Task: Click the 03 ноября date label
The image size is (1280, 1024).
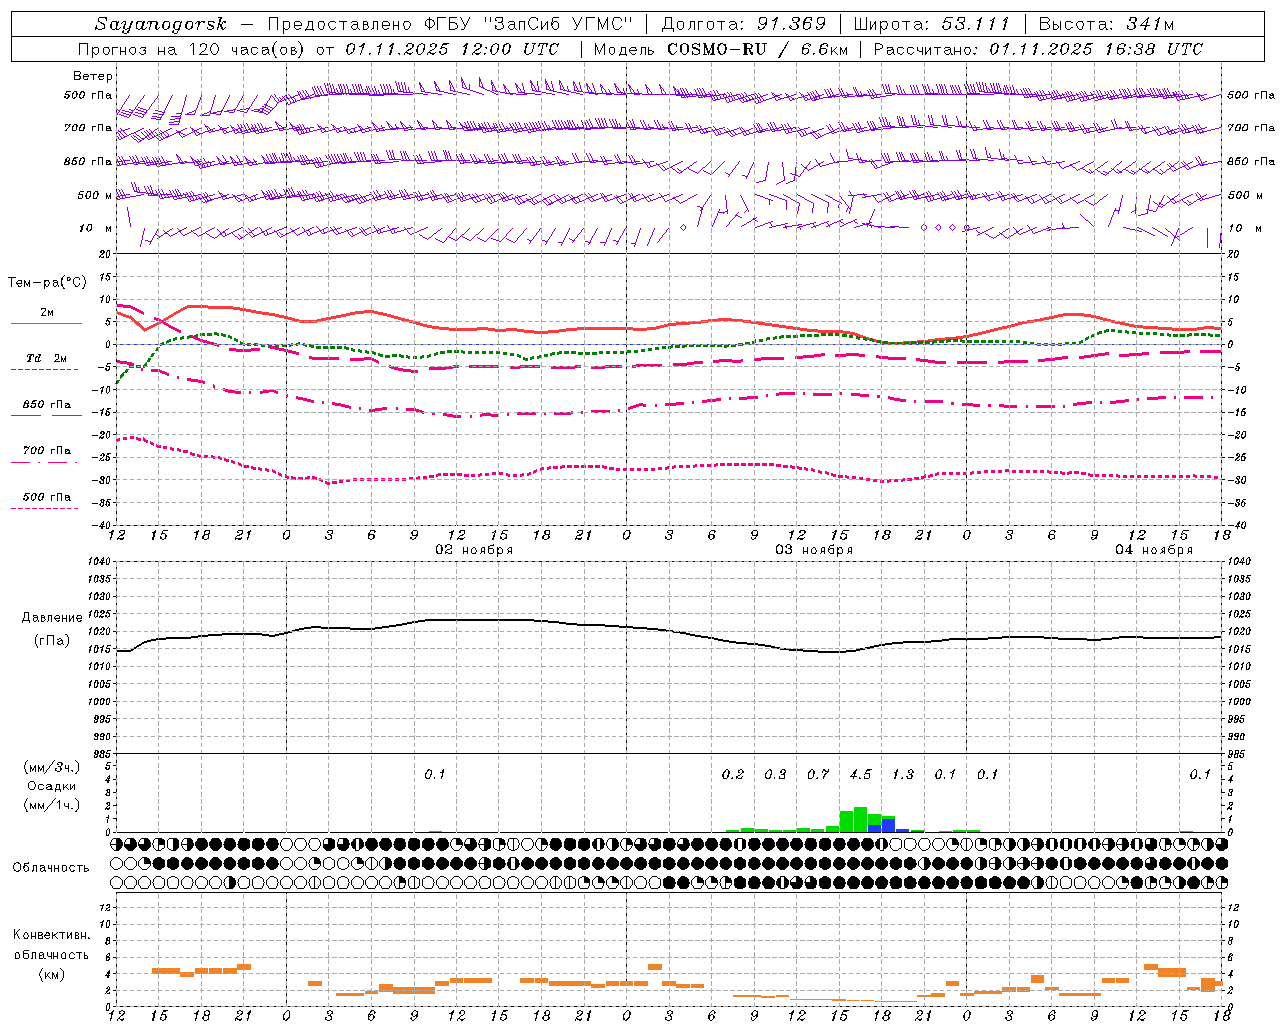Action: [814, 550]
